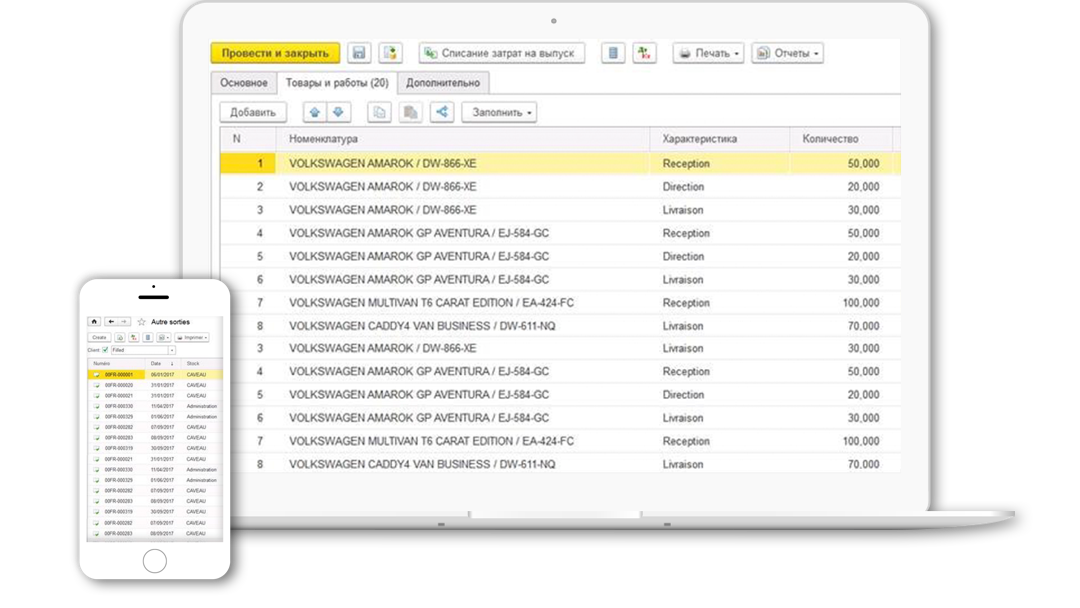The height and width of the screenshot is (608, 1080).
Task: Click the split/share row icon
Action: click(442, 112)
